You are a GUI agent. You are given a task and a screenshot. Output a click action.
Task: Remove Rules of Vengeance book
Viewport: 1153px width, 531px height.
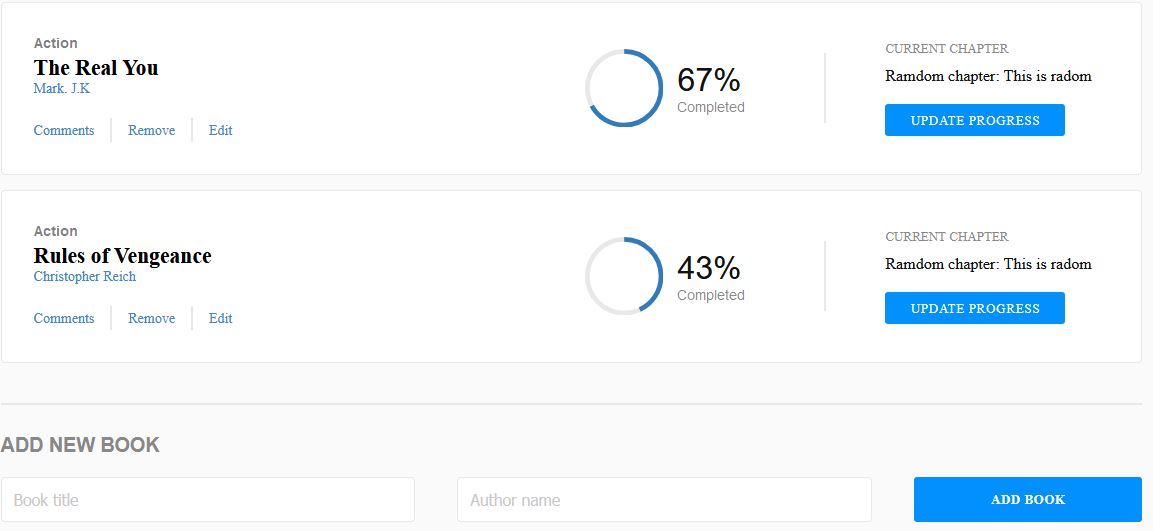click(151, 318)
